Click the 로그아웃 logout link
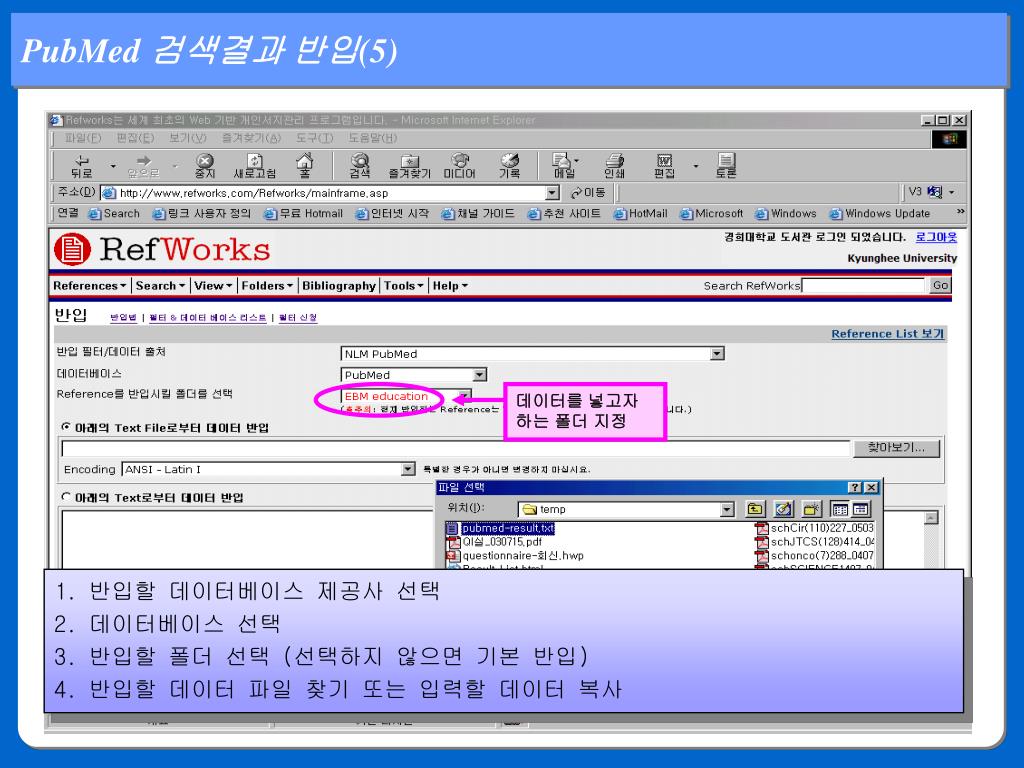The height and width of the screenshot is (768, 1024). tap(935, 237)
